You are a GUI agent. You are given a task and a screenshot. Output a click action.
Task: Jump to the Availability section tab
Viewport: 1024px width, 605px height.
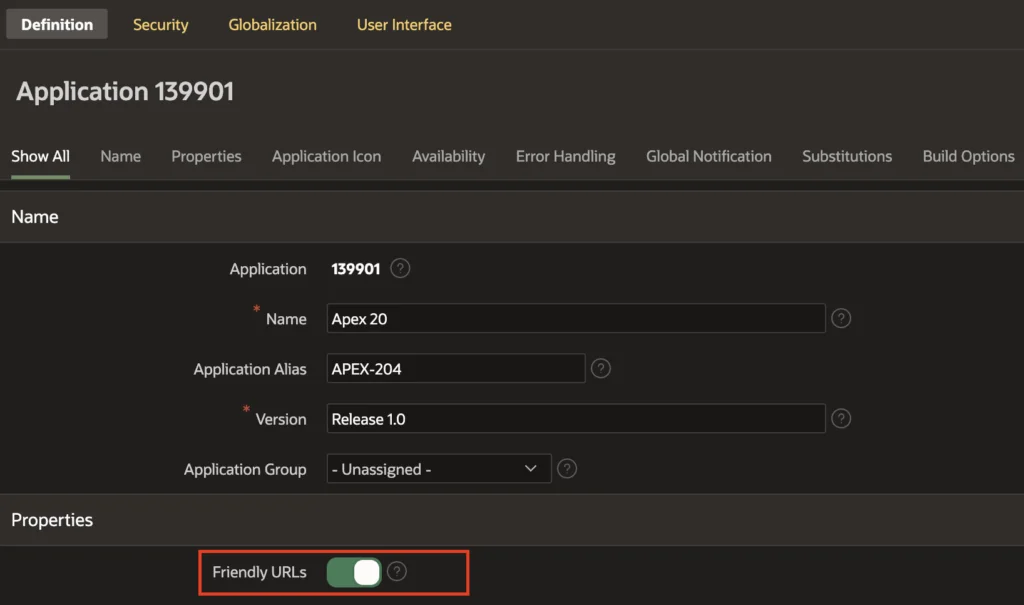pos(449,157)
